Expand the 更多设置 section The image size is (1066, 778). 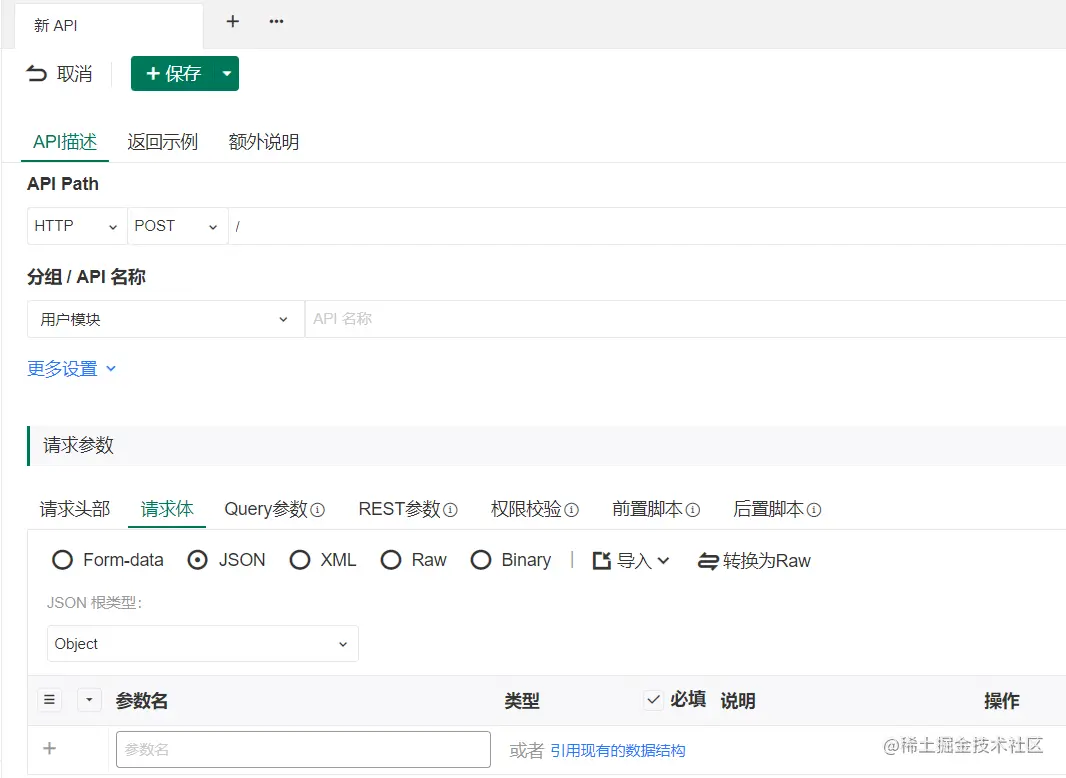click(x=72, y=368)
